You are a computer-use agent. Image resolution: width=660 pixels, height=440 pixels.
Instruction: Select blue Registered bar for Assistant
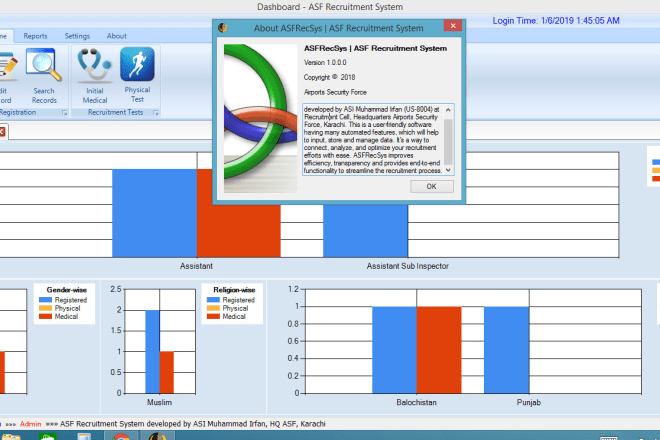(x=154, y=213)
